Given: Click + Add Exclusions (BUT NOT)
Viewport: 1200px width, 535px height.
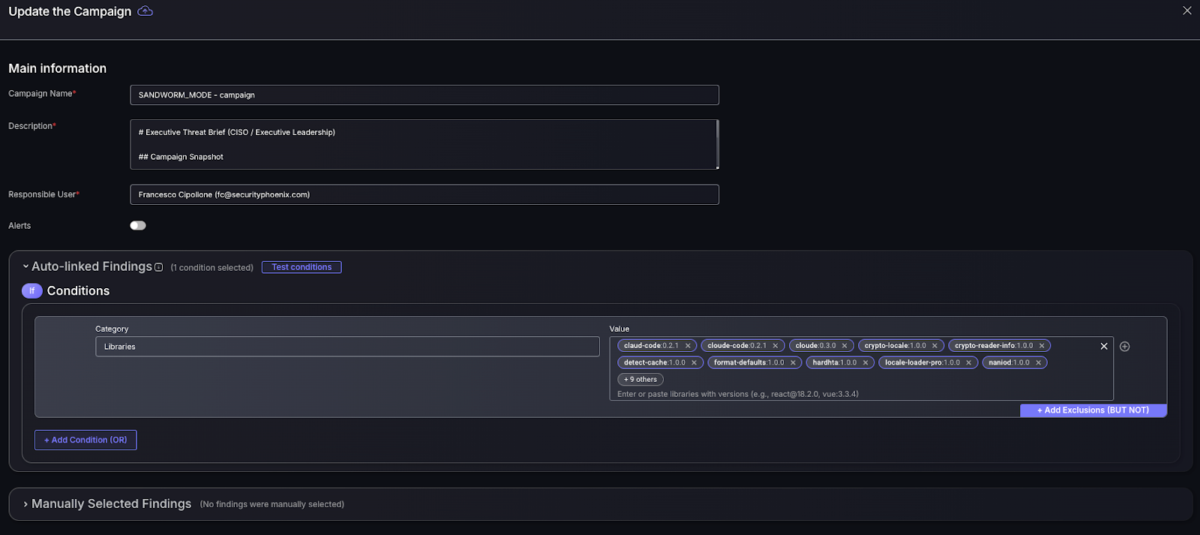Looking at the screenshot, I should pyautogui.click(x=1093, y=410).
